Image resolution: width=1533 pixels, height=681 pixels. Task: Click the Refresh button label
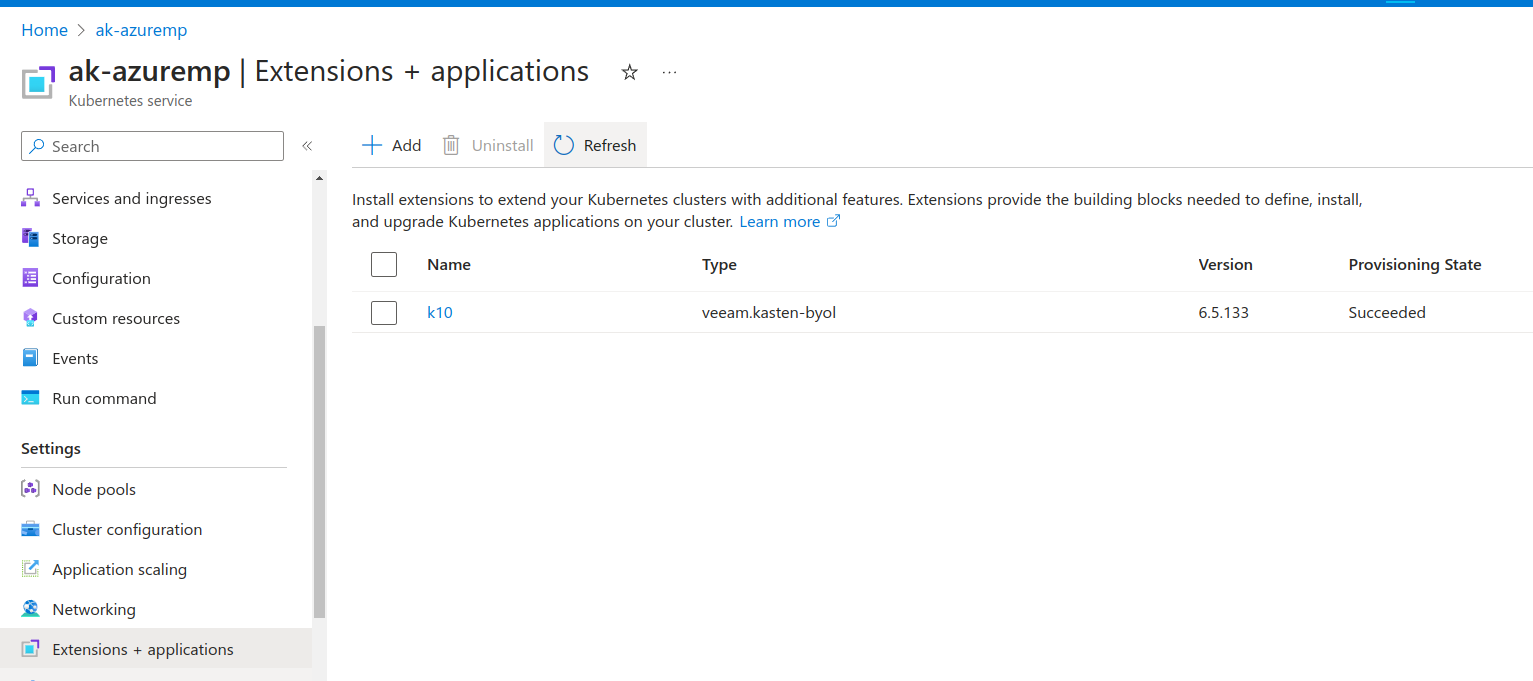coord(610,145)
